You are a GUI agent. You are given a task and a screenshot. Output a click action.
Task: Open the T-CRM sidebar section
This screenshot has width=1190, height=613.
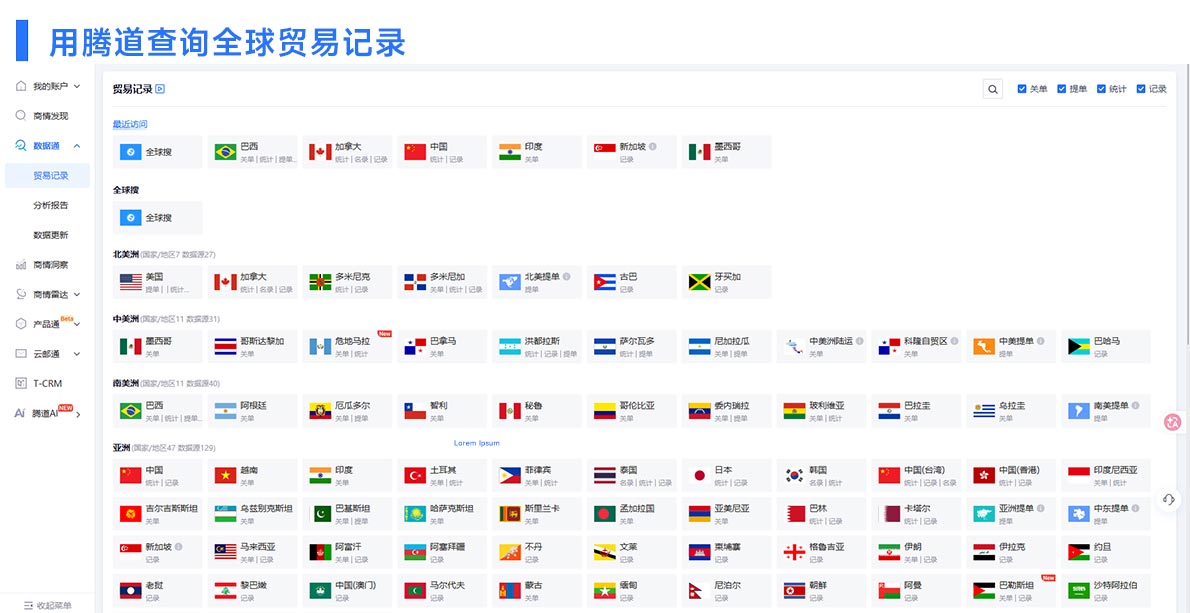(47, 382)
